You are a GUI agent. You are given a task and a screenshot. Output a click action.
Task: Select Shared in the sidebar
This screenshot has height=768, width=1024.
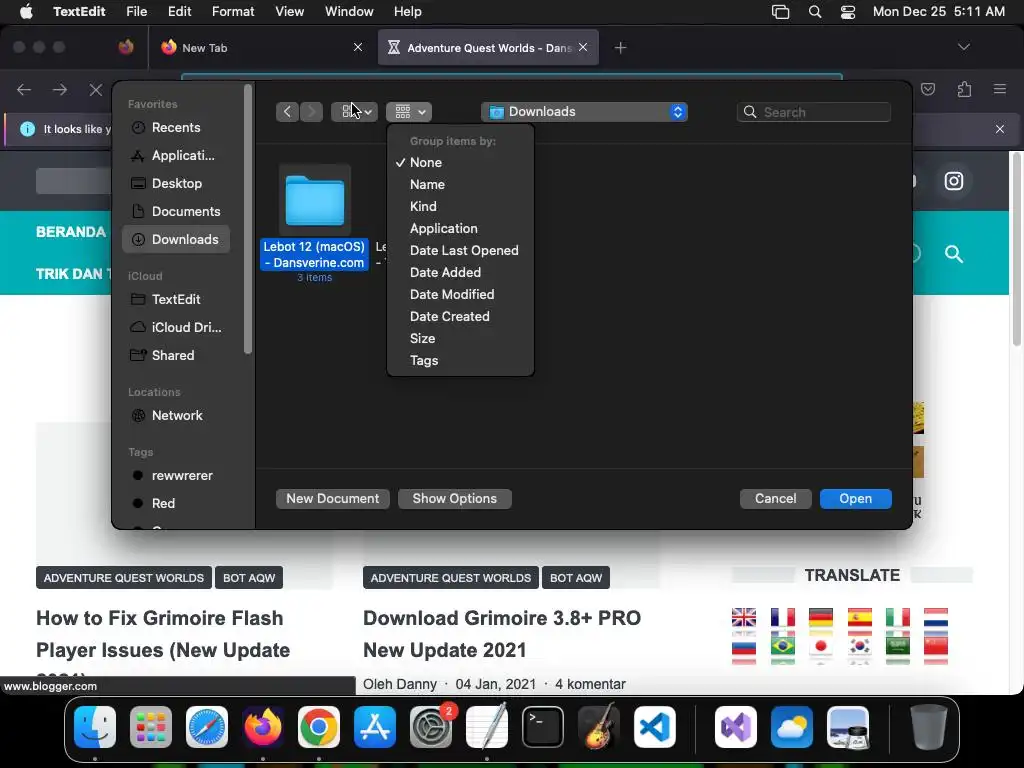click(176, 355)
